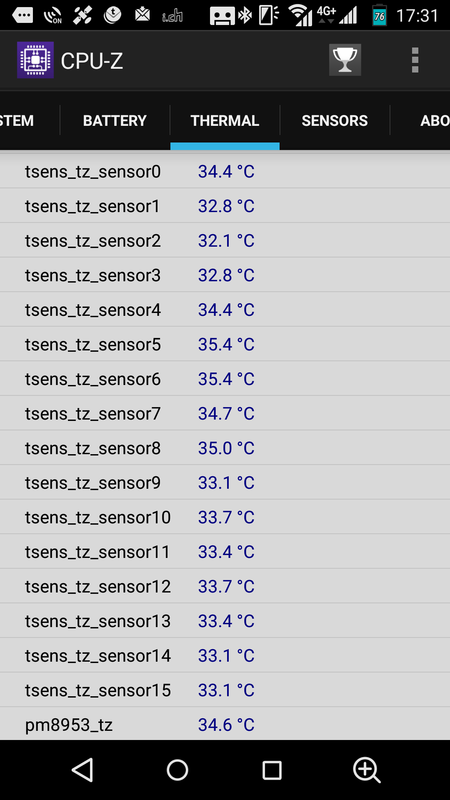Screen dimensions: 450x800
Task: Switch to the BATTERY tab
Action: 115,121
